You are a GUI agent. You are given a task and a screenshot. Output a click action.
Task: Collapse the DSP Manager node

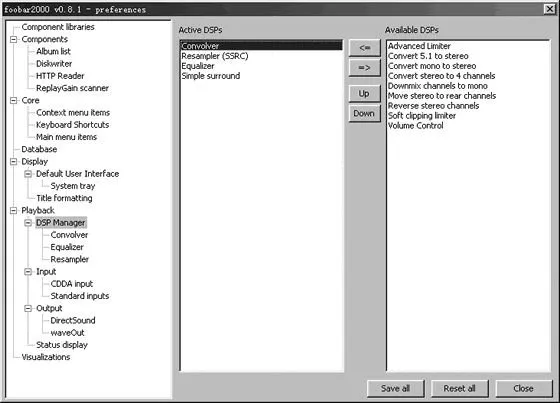[x=28, y=223]
